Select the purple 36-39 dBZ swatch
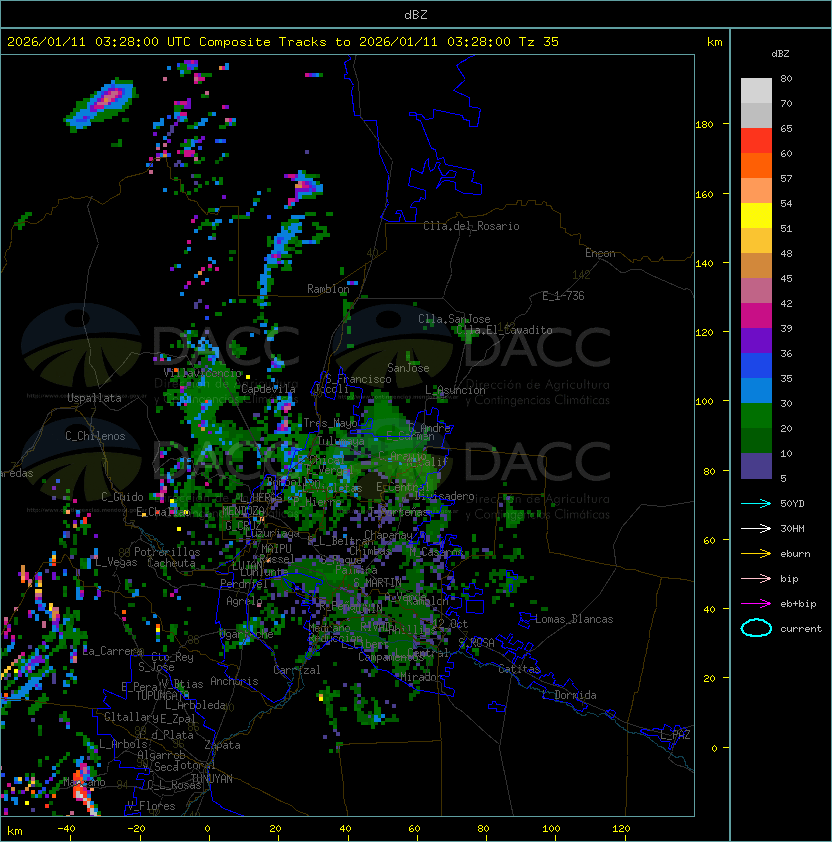The image size is (832, 842). point(756,340)
